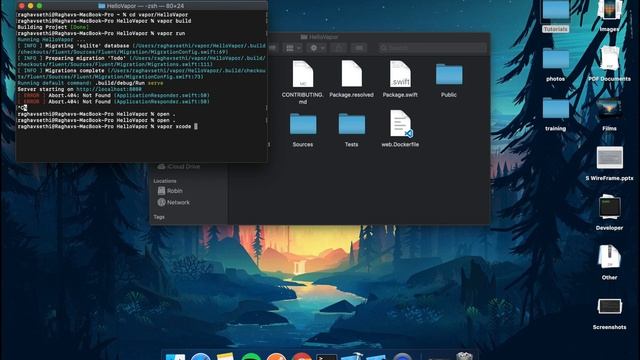Image resolution: width=640 pixels, height=360 pixels.
Task: Open the Public folder in HelloVapor
Action: [x=449, y=75]
